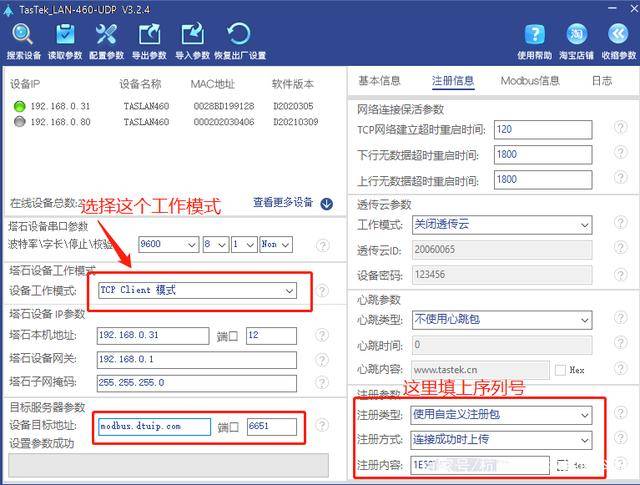Screen dimensions: 640x485
Task: Click the local port field showing 12
Action: 271,336
